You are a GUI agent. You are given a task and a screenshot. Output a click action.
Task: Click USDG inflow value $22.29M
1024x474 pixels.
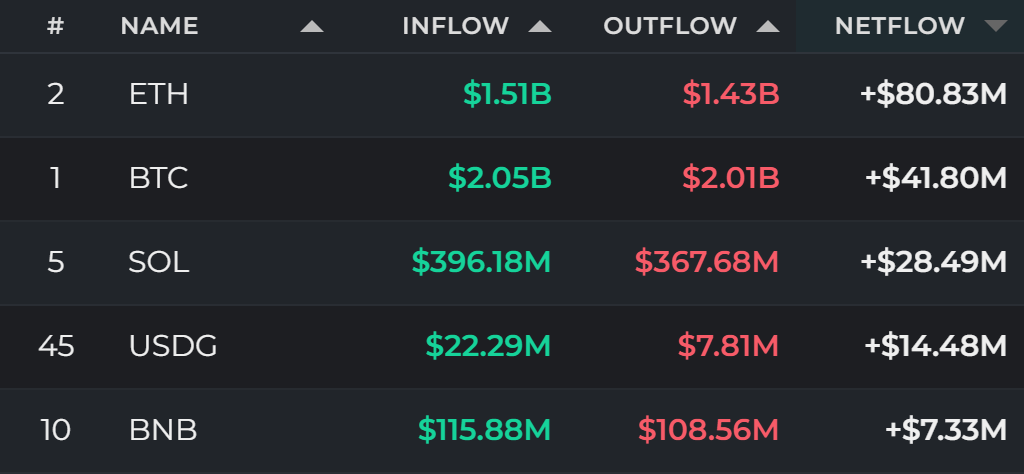[x=488, y=346]
